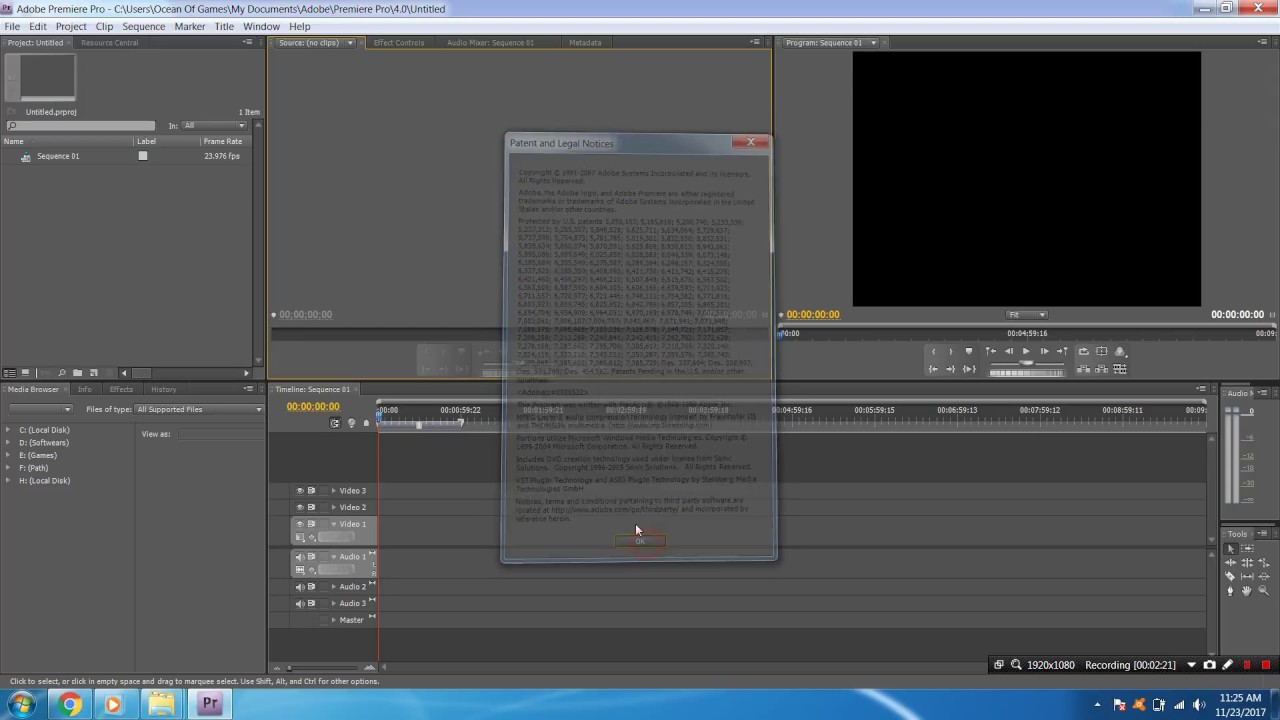Play In to Out in Program monitor
1280x720 pixels.
coord(969,369)
